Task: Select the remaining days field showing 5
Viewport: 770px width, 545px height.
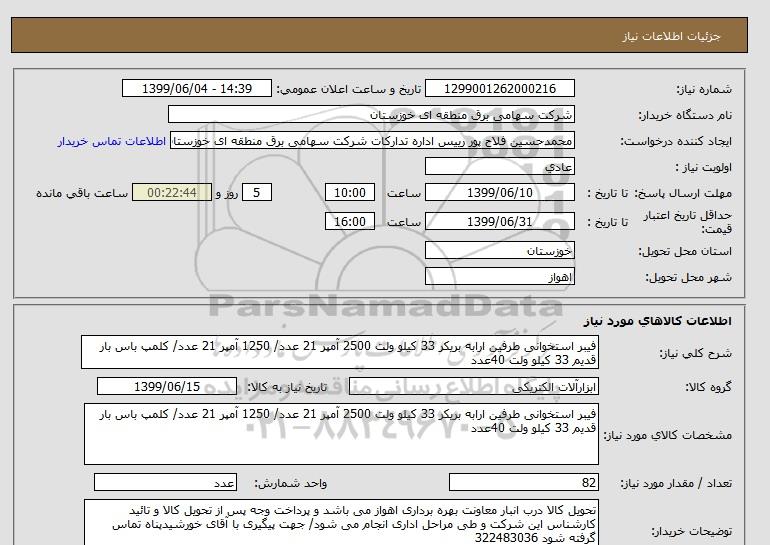Action: tap(258, 193)
